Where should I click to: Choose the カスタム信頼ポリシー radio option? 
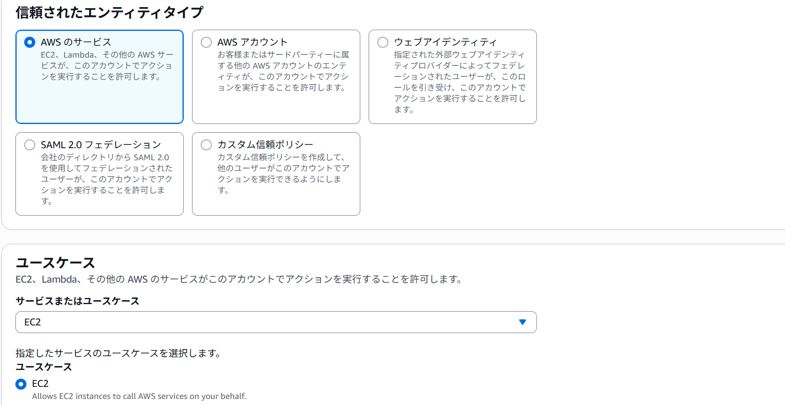[x=206, y=145]
